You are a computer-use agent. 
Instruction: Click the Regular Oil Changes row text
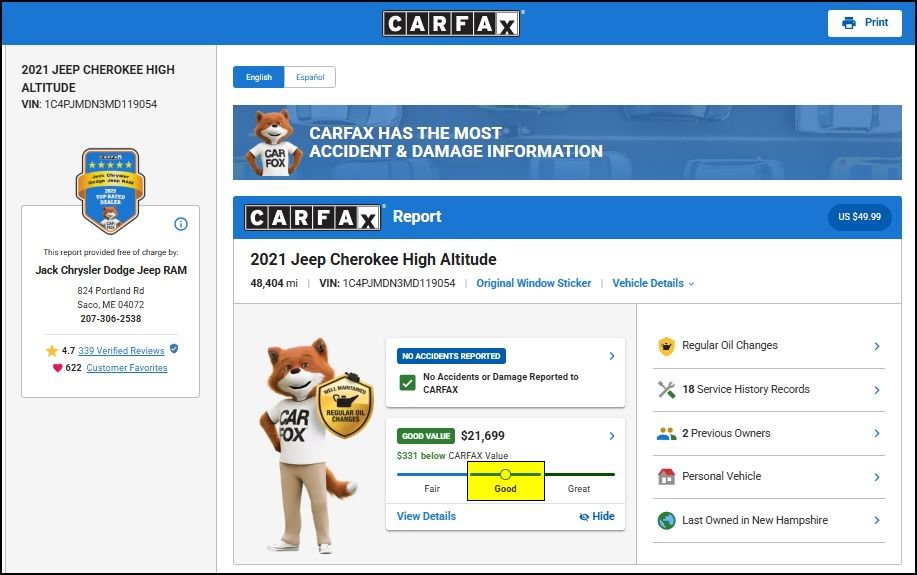point(730,346)
